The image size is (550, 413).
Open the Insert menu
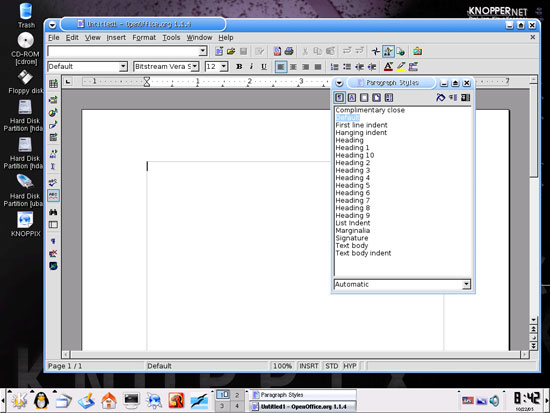pyautogui.click(x=116, y=38)
